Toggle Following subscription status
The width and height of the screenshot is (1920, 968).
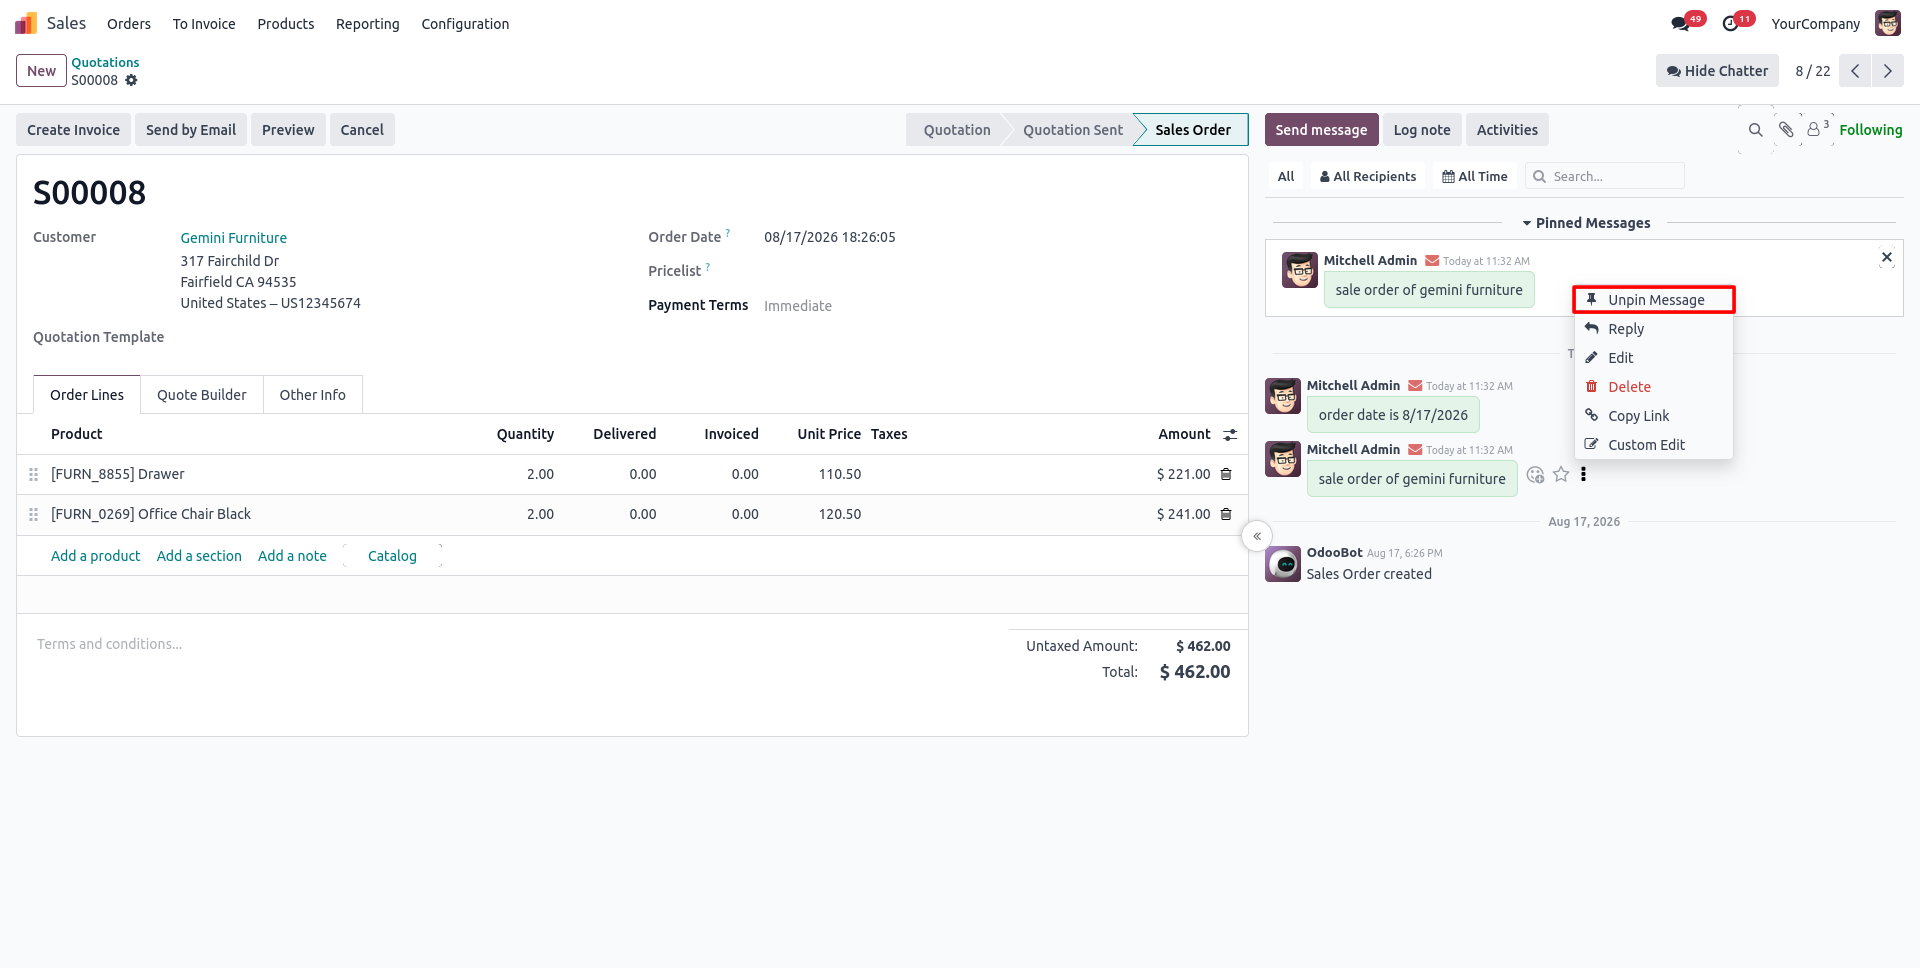pyautogui.click(x=1870, y=130)
